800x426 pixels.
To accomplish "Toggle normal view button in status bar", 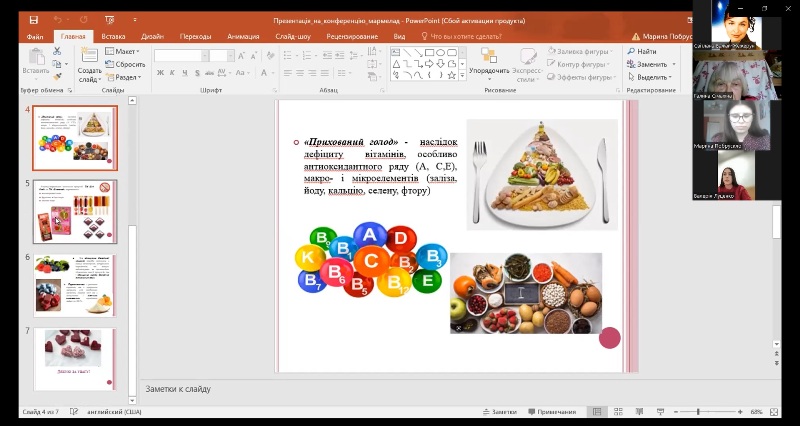I will 597,411.
